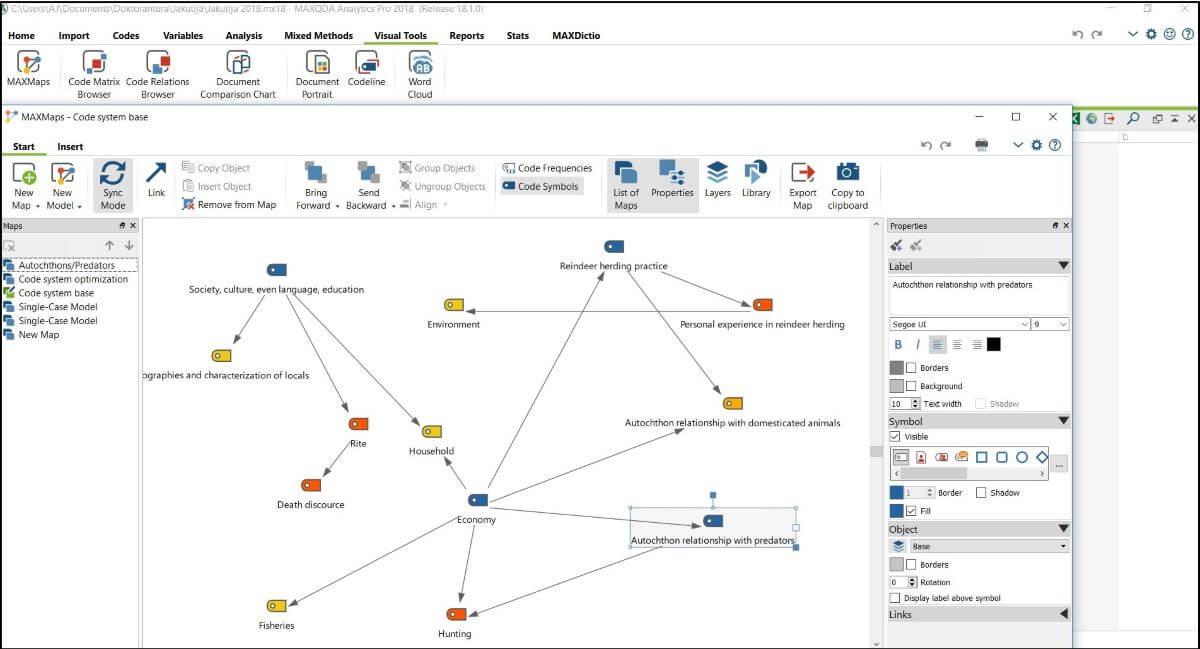This screenshot has width=1200, height=649.
Task: Expand the Links section
Action: tap(1063, 614)
